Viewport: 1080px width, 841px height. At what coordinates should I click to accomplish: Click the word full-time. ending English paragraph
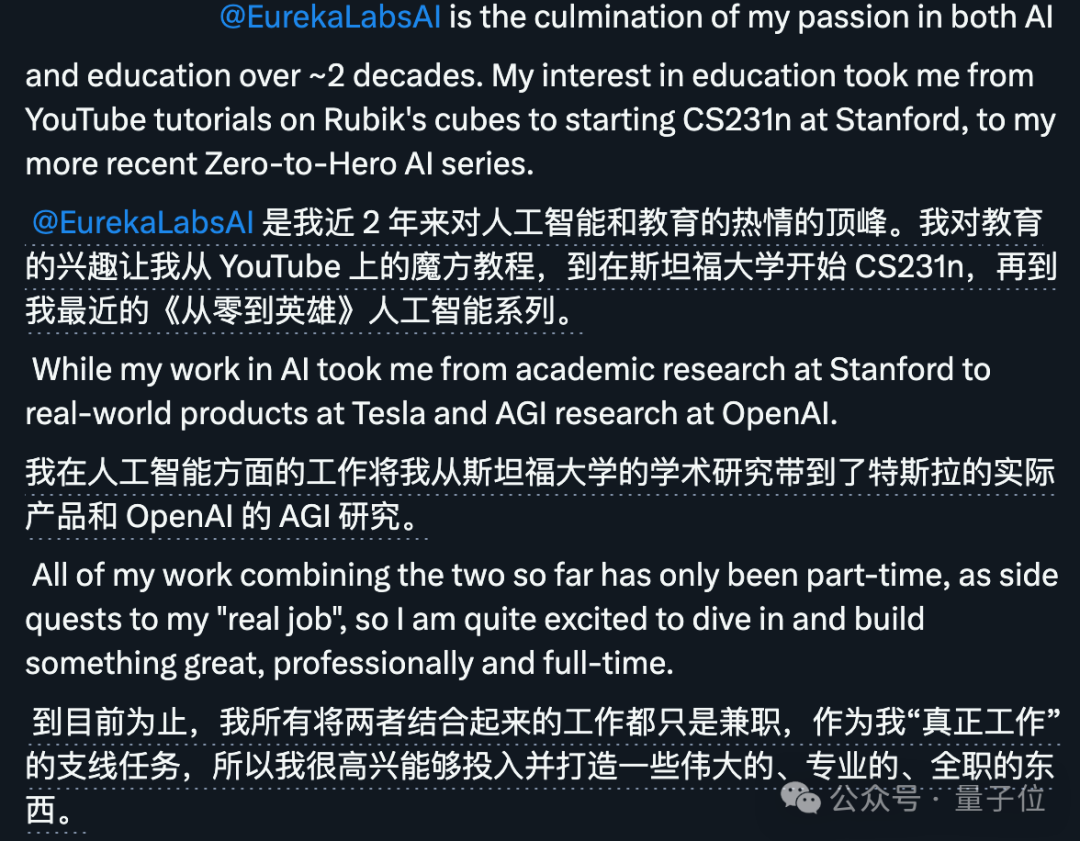click(x=608, y=663)
